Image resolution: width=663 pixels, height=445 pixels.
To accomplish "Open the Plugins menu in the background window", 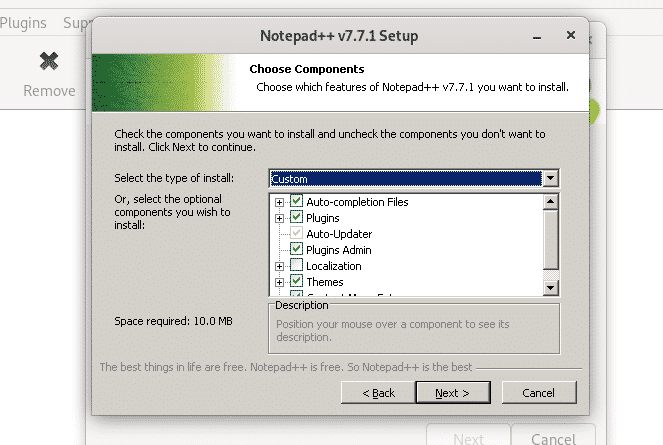I will (22, 22).
